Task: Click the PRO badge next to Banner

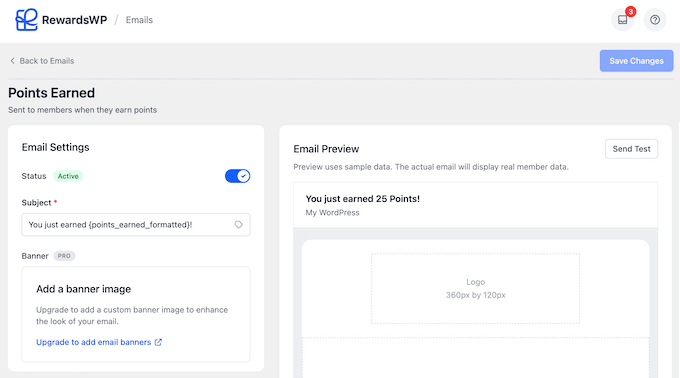Action: [x=64, y=256]
